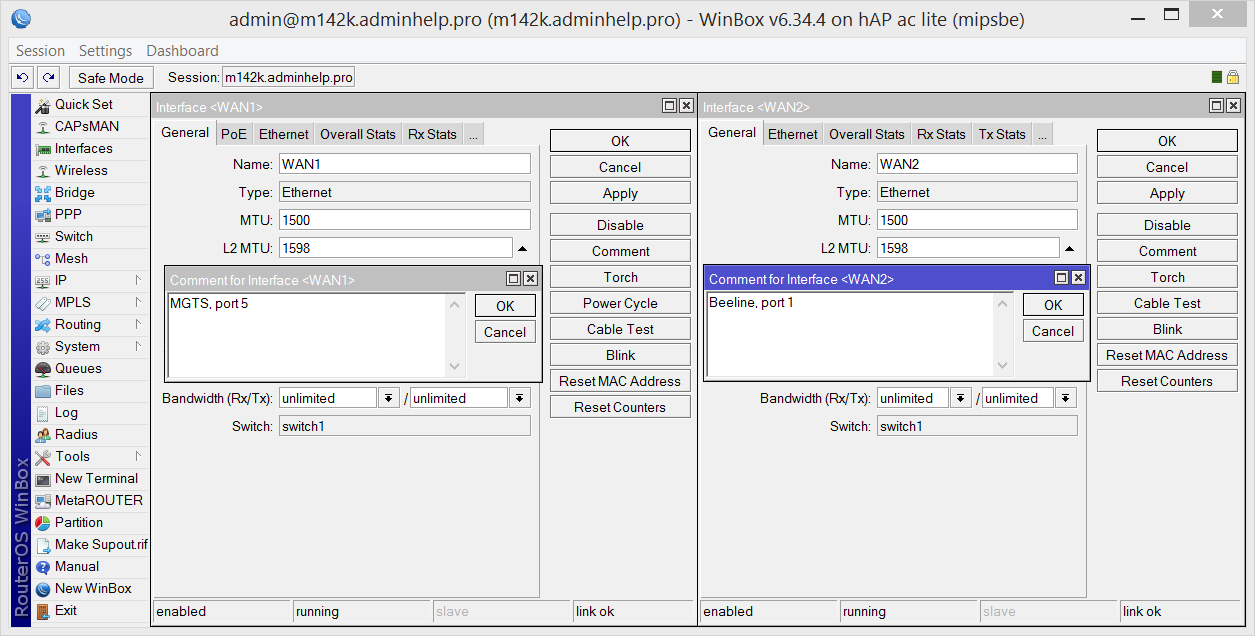Open the Settings menu
This screenshot has height=636, width=1255.
[105, 50]
